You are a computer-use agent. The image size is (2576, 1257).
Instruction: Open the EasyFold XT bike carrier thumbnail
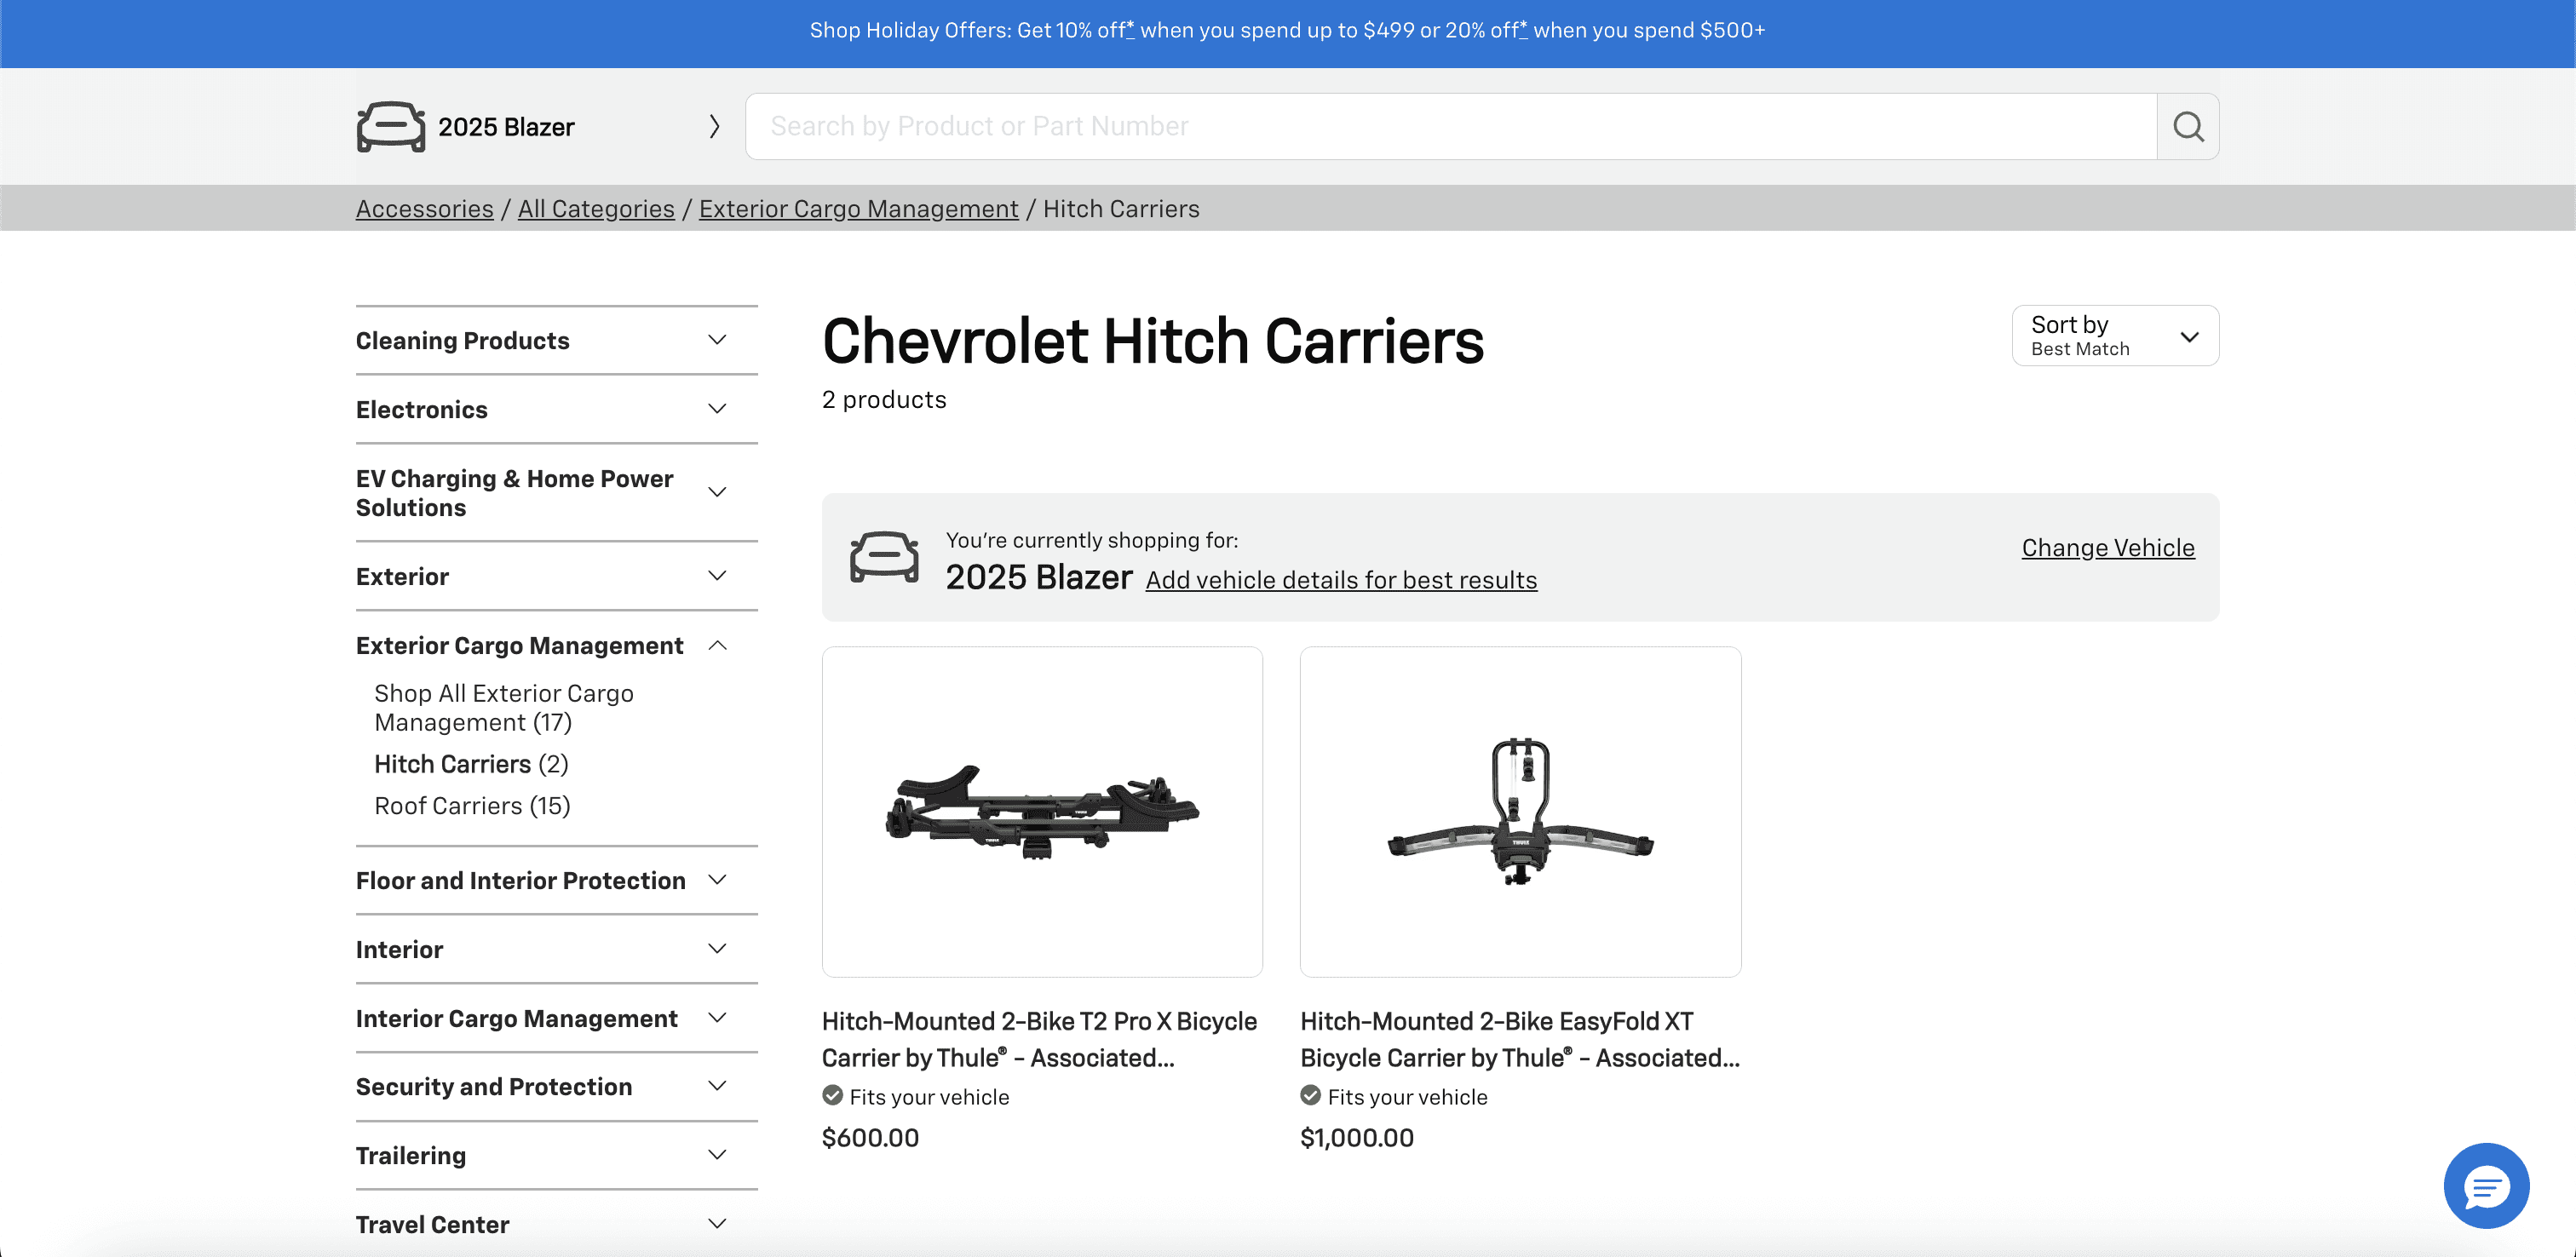click(1519, 811)
